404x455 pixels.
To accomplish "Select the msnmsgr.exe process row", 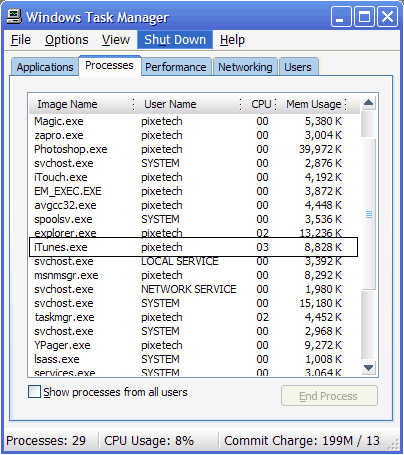I will tap(193, 275).
